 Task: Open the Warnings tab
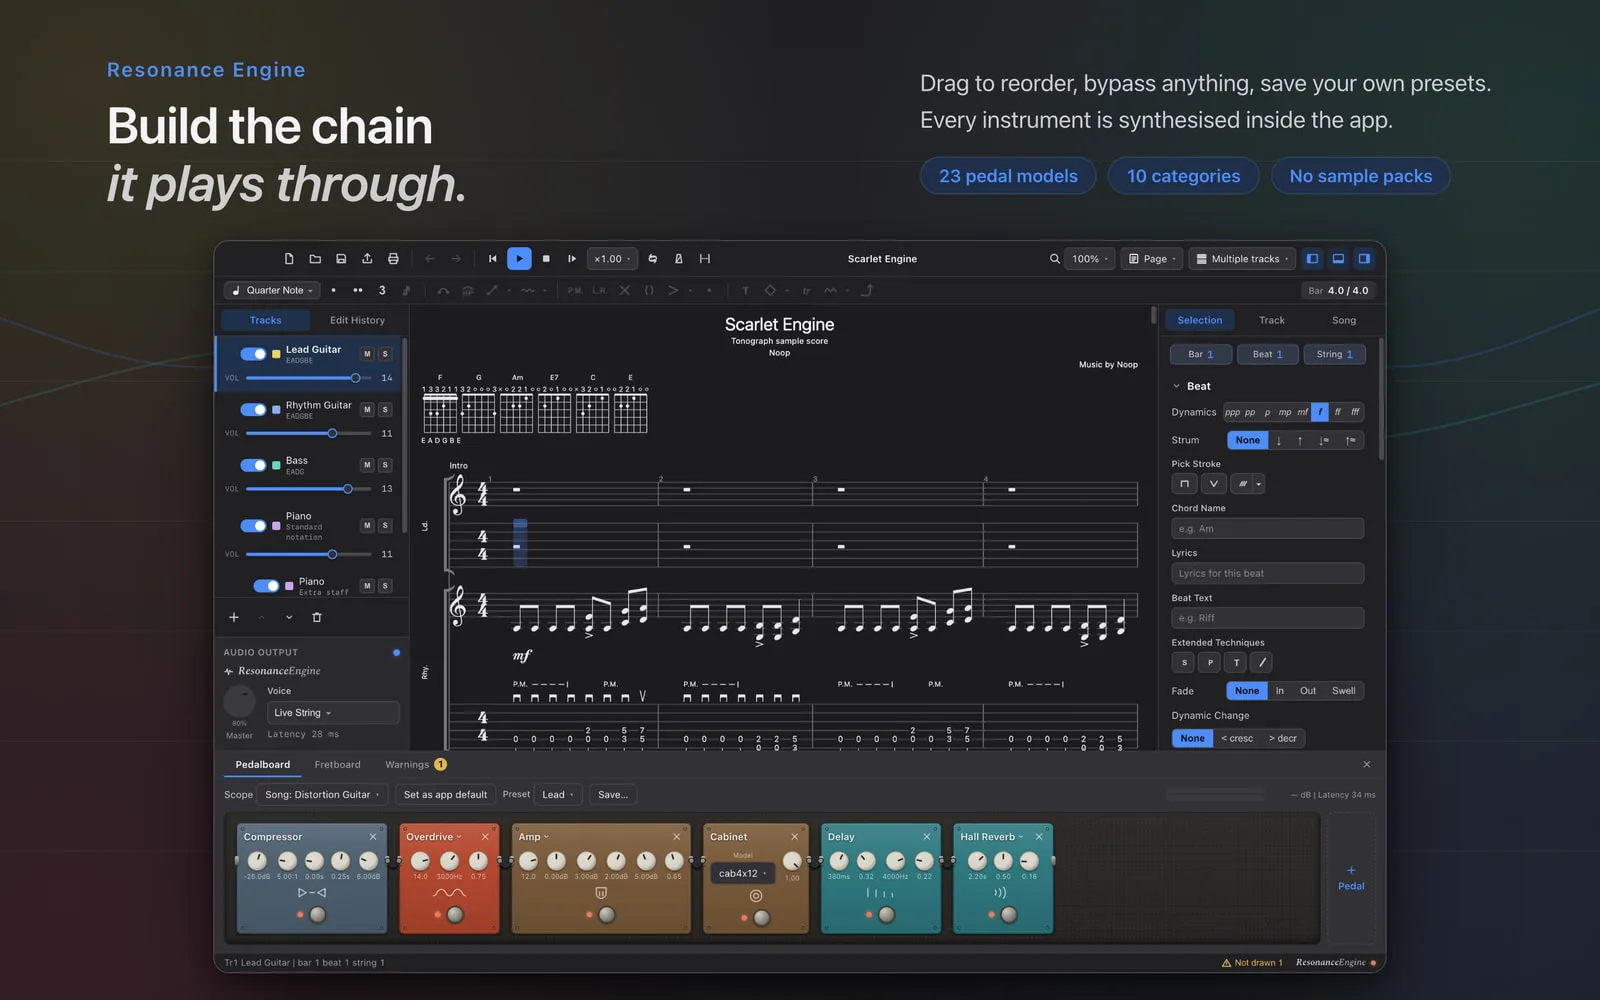point(415,765)
